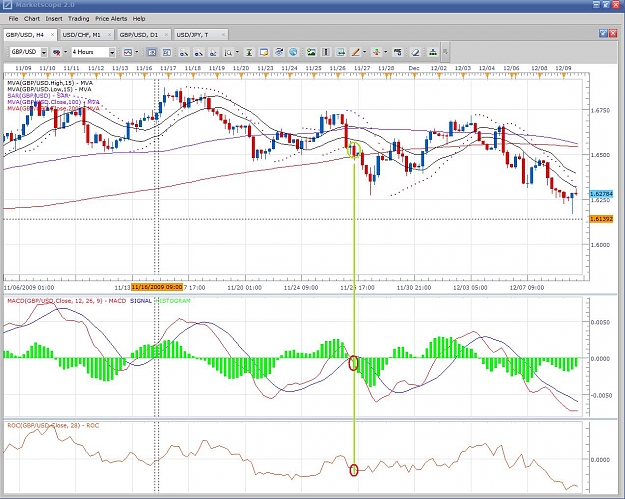This screenshot has width=625, height=499.
Task: Click the vertical line tool icon
Action: pos(326,52)
